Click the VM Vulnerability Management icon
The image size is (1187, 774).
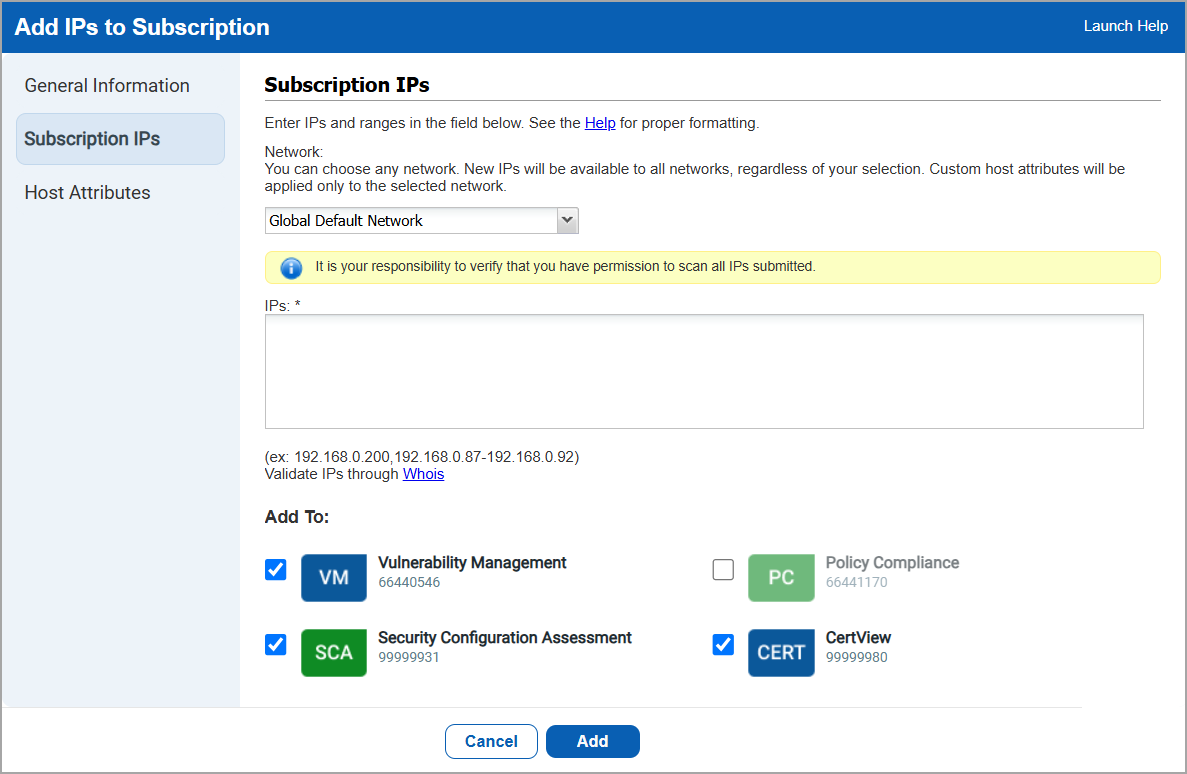point(333,577)
